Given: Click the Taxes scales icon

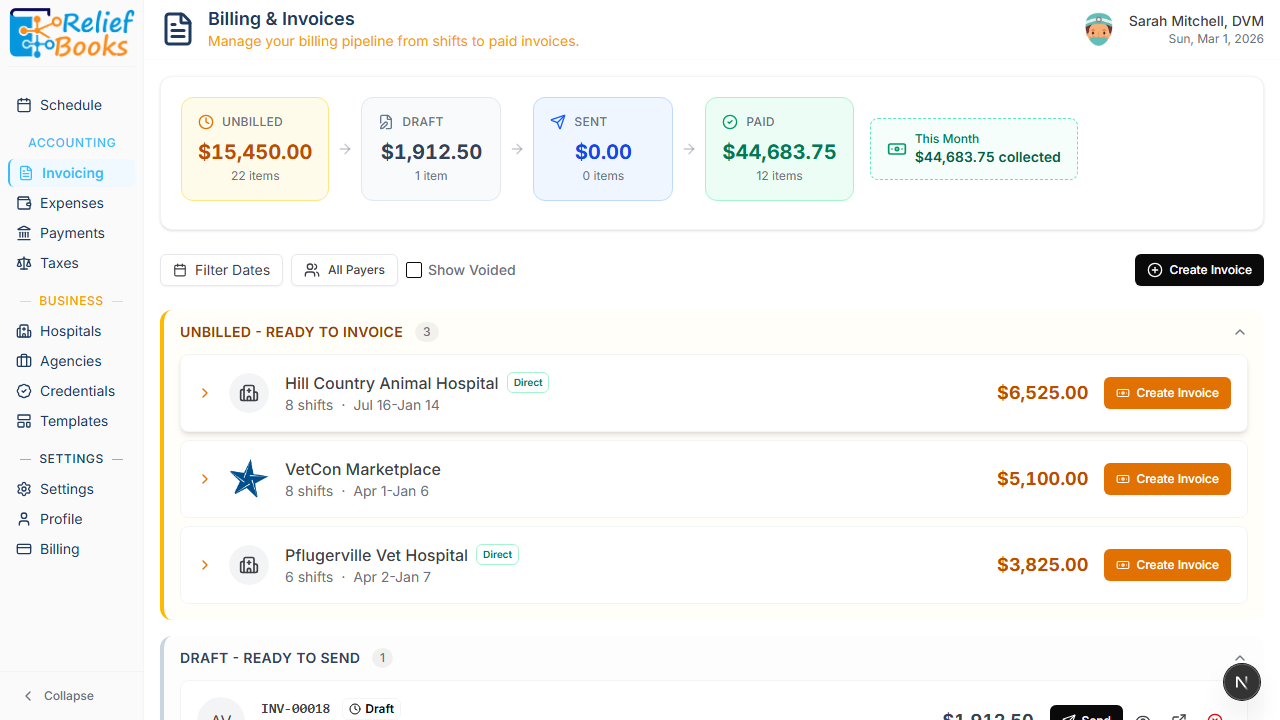Looking at the screenshot, I should coord(24,263).
